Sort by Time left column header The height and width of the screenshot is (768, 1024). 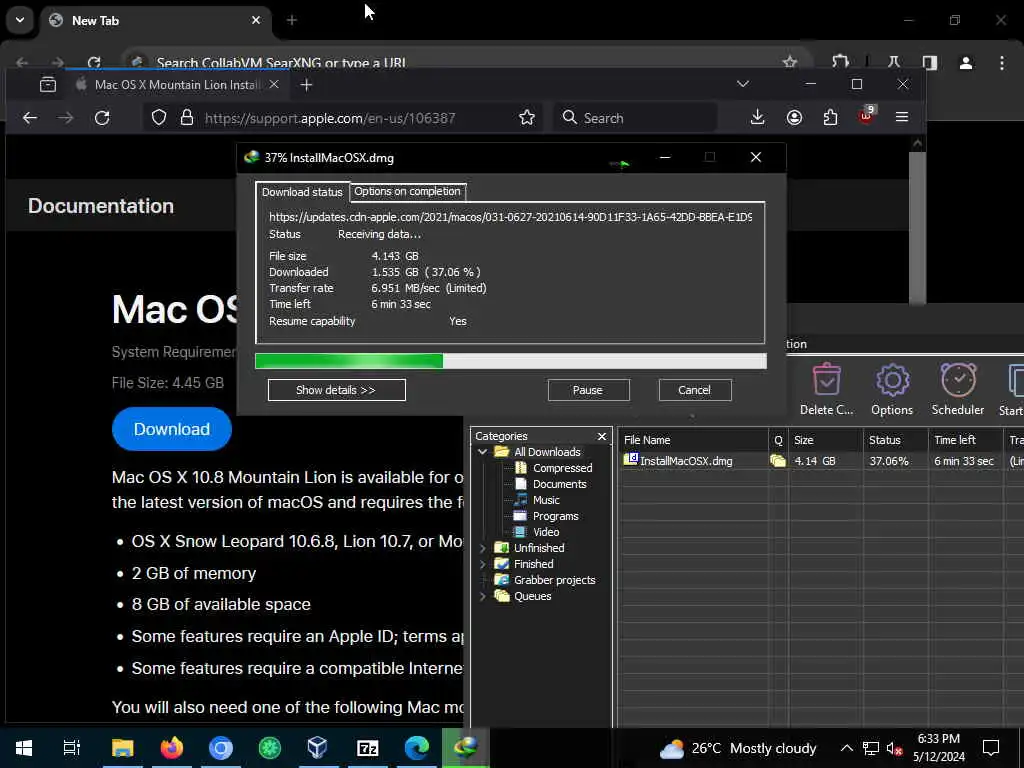pos(965,440)
